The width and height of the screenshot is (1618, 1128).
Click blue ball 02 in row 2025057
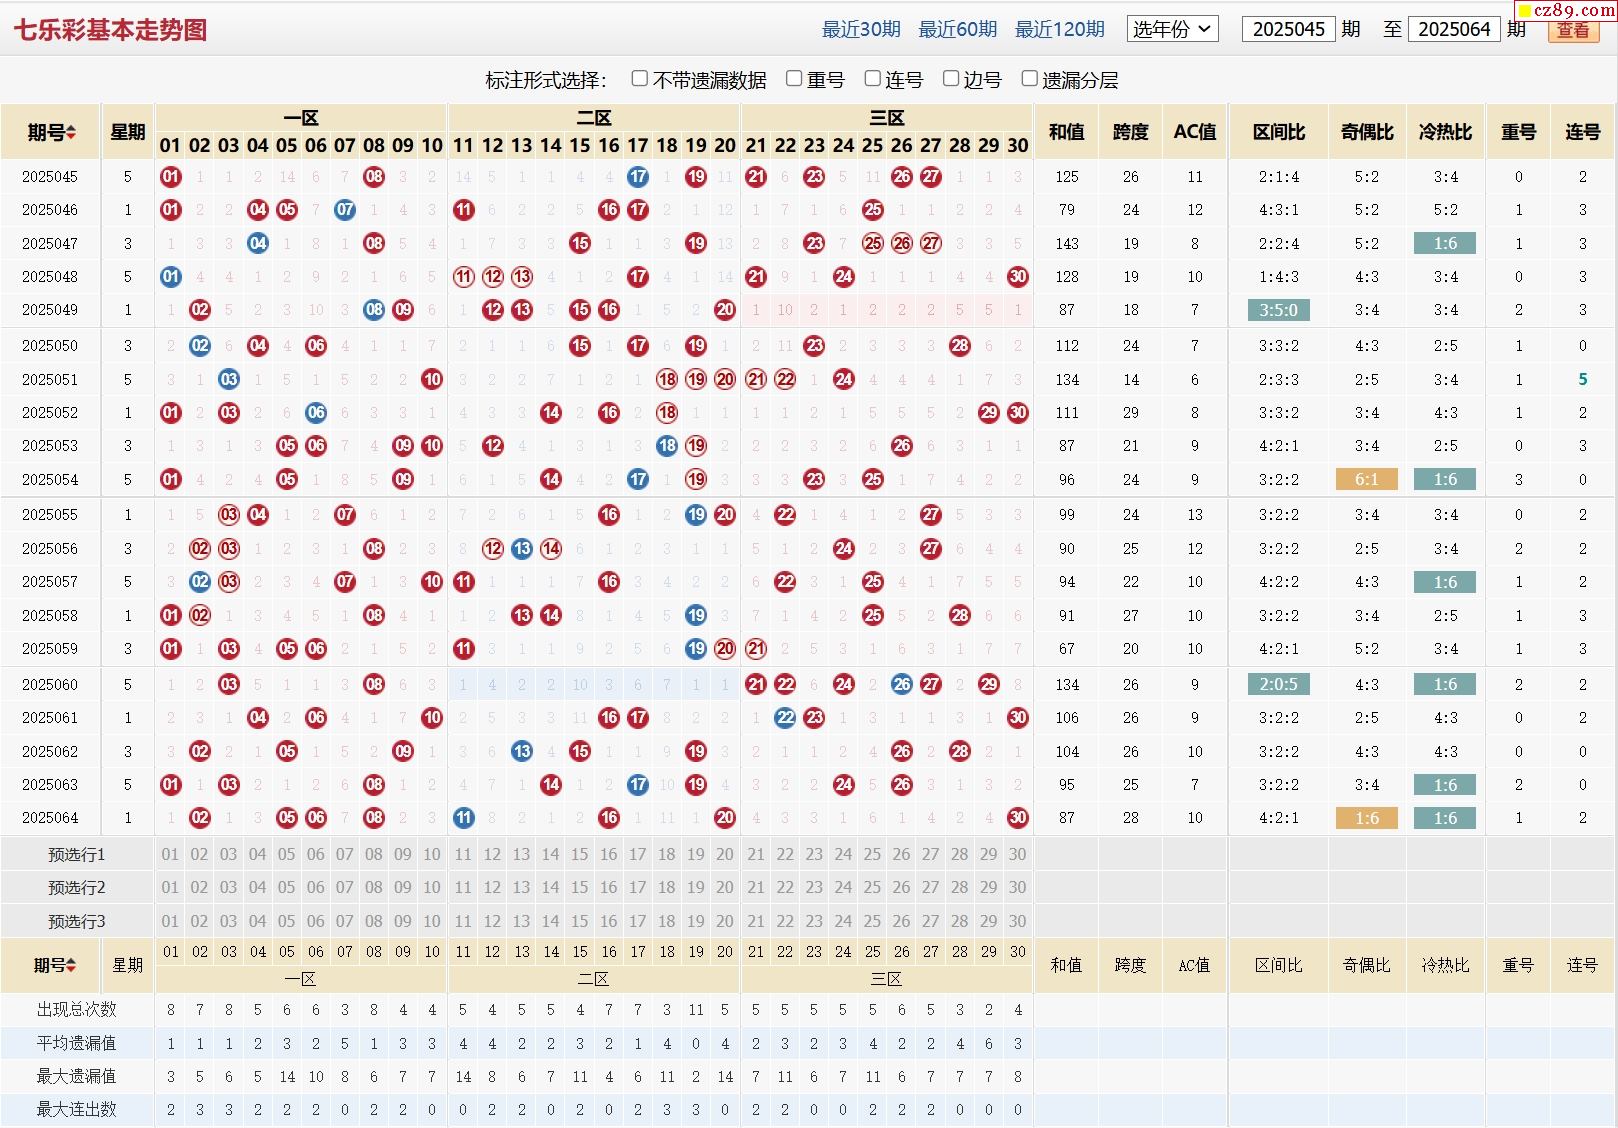tap(200, 582)
